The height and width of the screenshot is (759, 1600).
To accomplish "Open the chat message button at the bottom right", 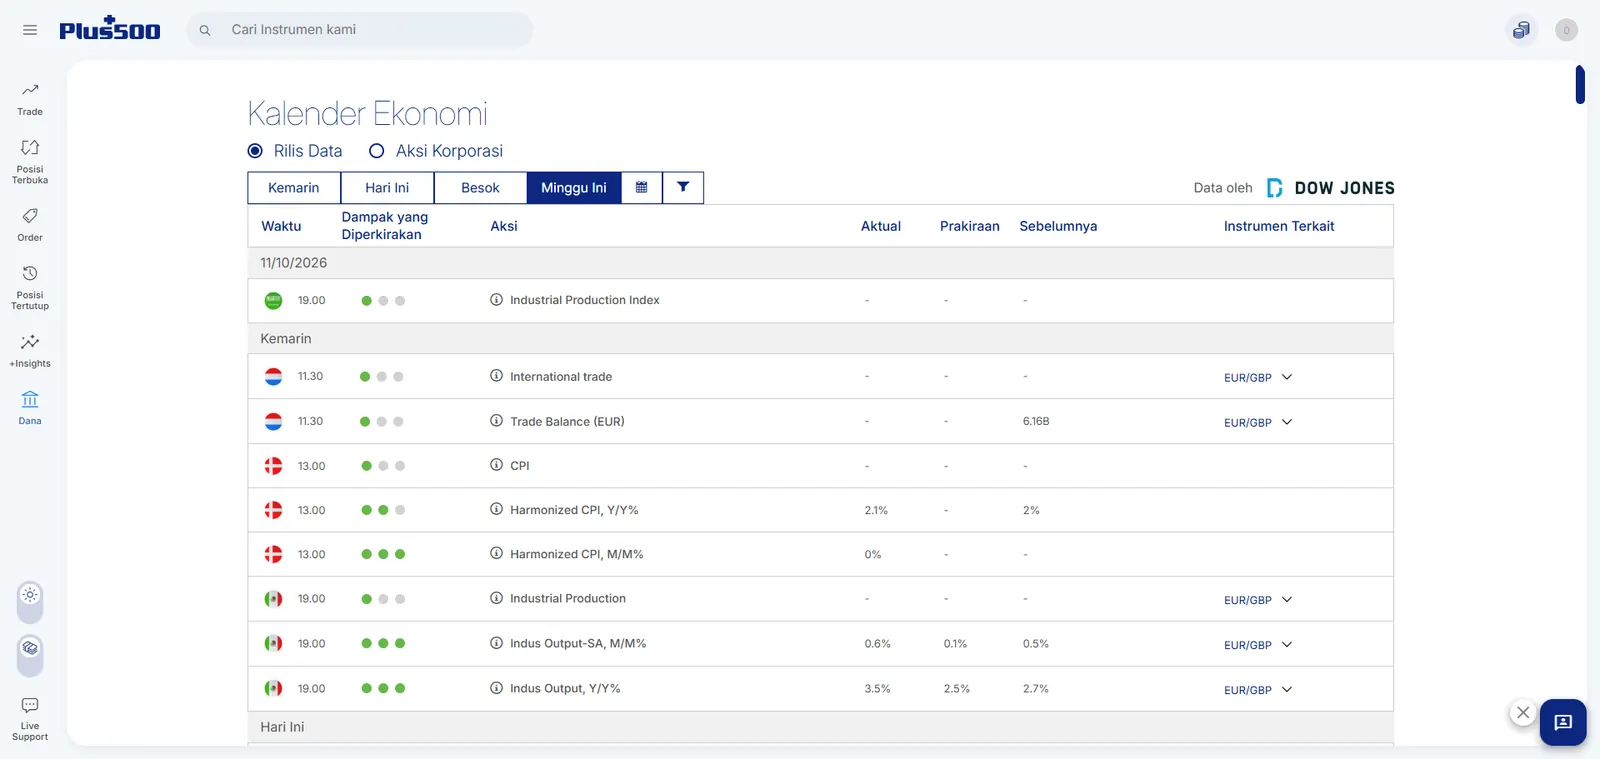I will click(1563, 722).
